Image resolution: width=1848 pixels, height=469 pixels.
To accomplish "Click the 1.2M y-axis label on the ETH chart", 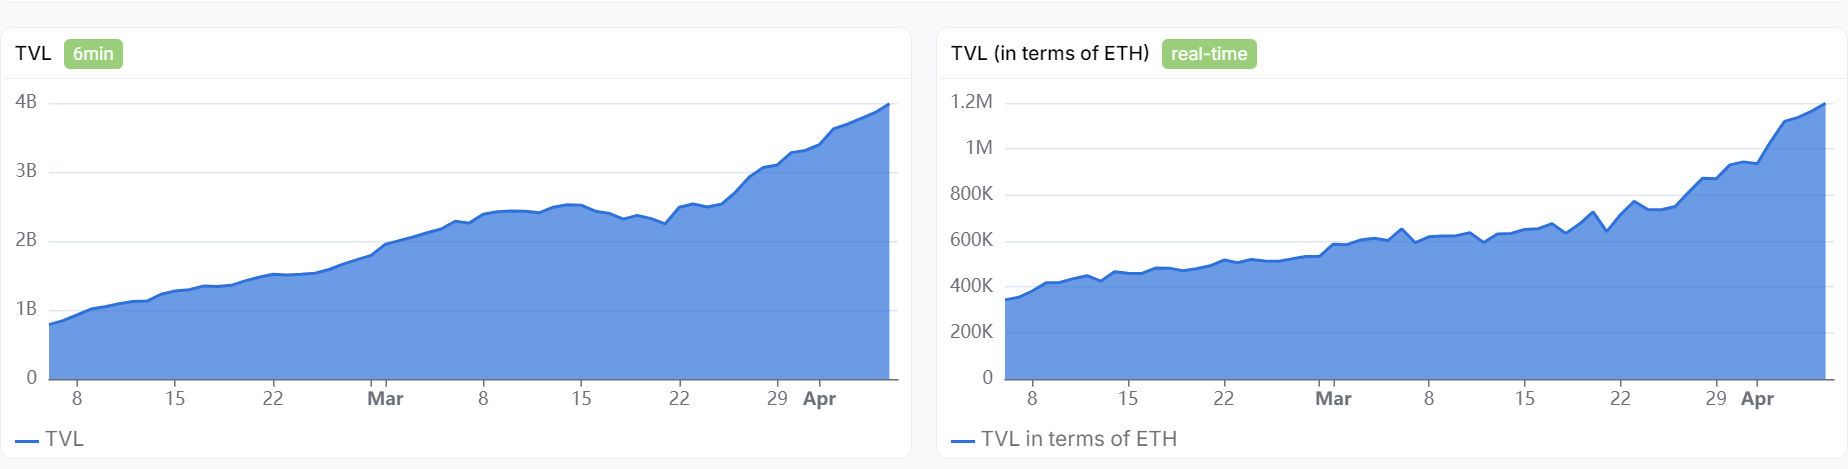I will [x=971, y=102].
